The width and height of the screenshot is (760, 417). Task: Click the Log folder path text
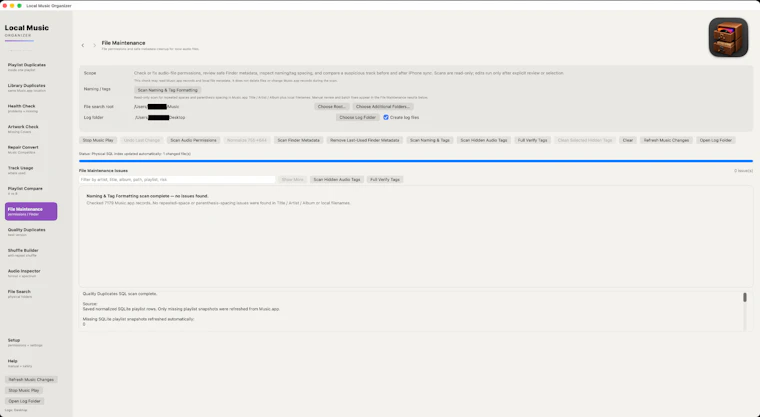click(x=160, y=117)
